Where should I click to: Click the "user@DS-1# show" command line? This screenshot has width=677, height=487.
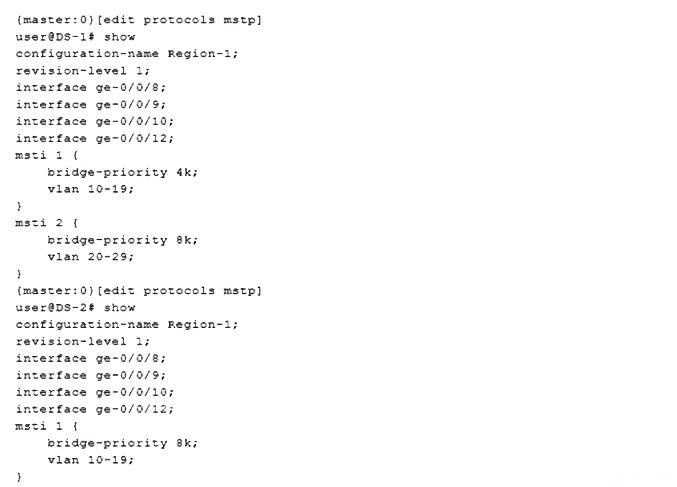click(x=75, y=37)
